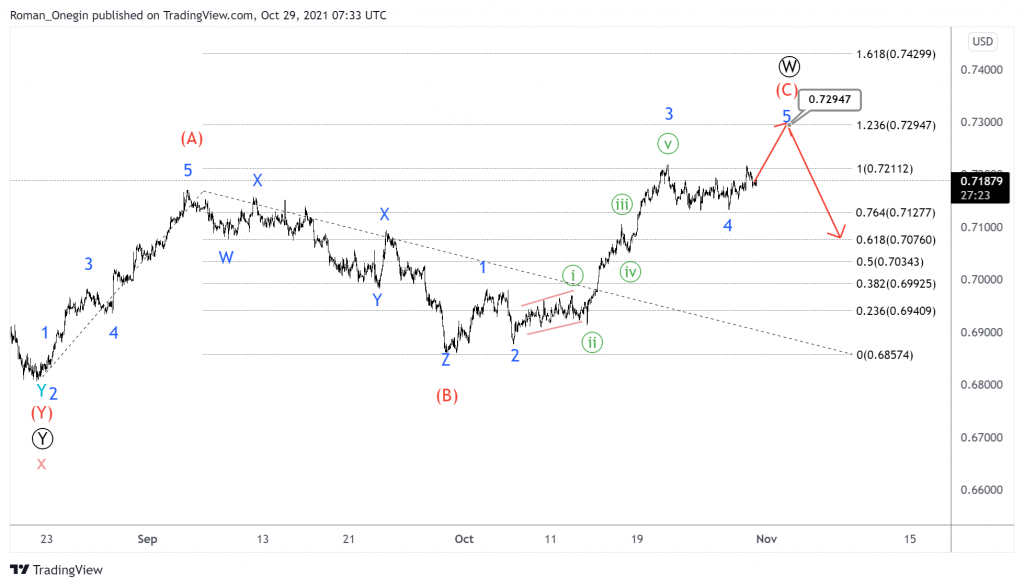
Task: Click the USD currency button top right
Action: pyautogui.click(x=981, y=42)
